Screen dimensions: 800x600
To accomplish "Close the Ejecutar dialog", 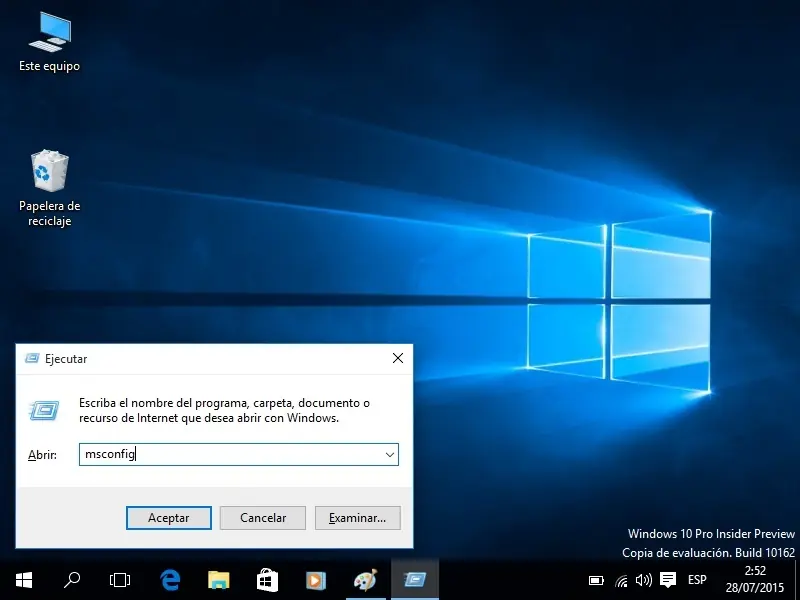I will click(x=398, y=358).
